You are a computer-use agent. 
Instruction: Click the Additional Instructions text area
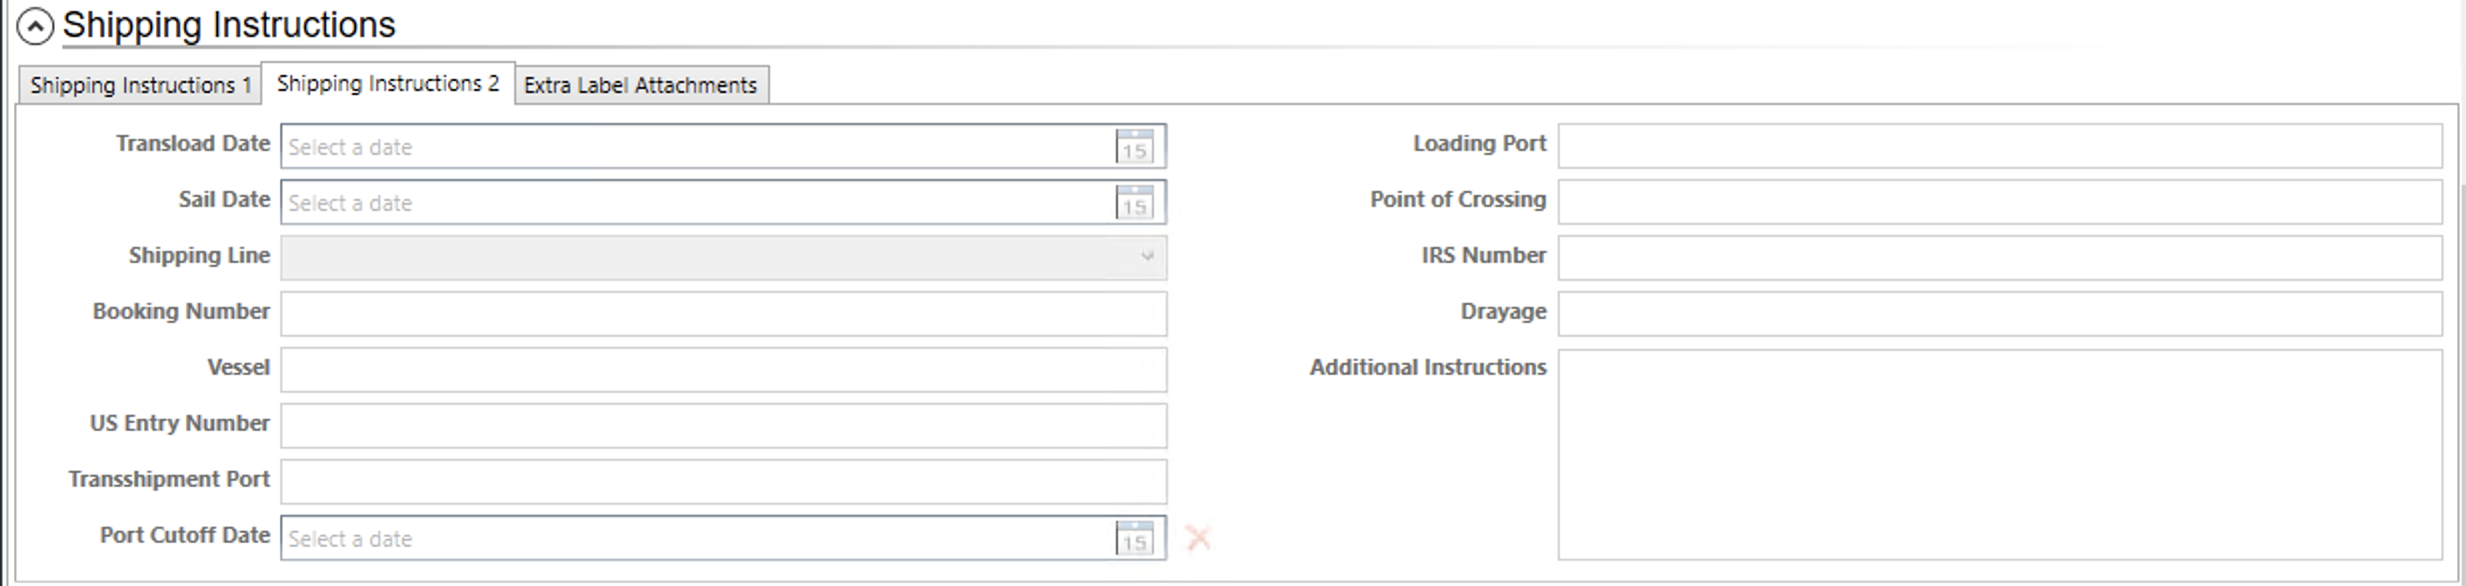click(1999, 454)
